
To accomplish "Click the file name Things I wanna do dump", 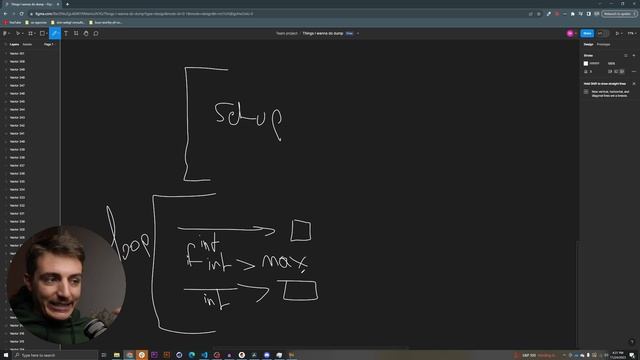I will tap(322, 33).
